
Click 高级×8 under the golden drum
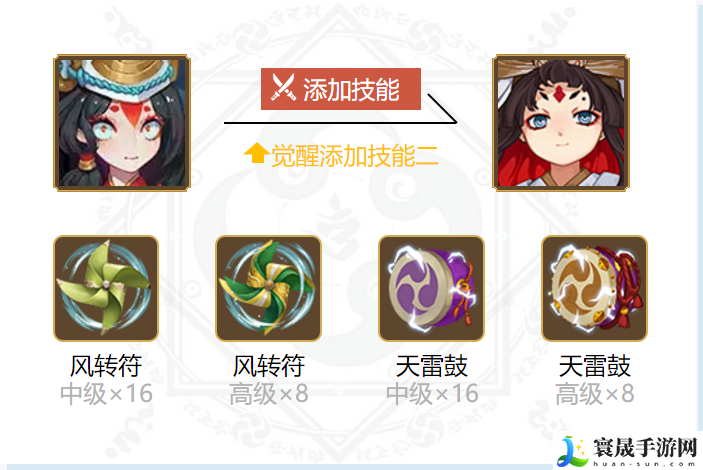595,394
